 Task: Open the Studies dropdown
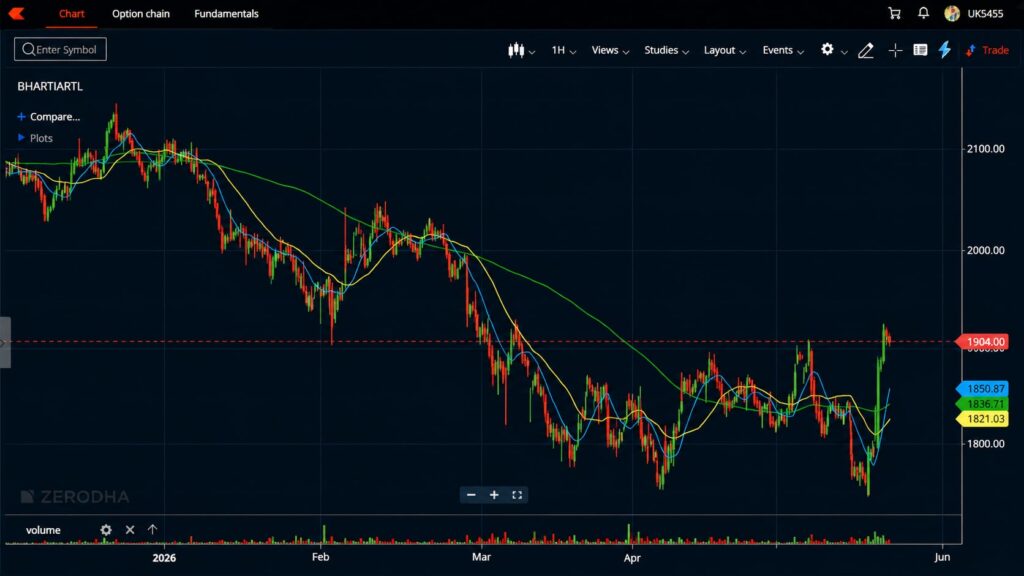666,50
